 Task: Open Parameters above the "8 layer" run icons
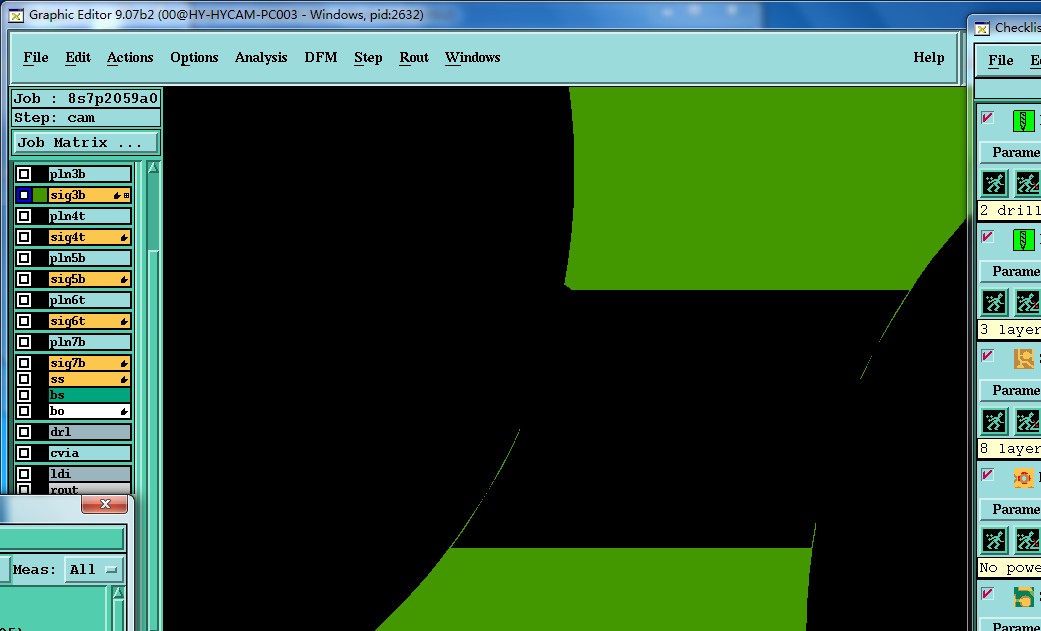pyautogui.click(x=1010, y=390)
